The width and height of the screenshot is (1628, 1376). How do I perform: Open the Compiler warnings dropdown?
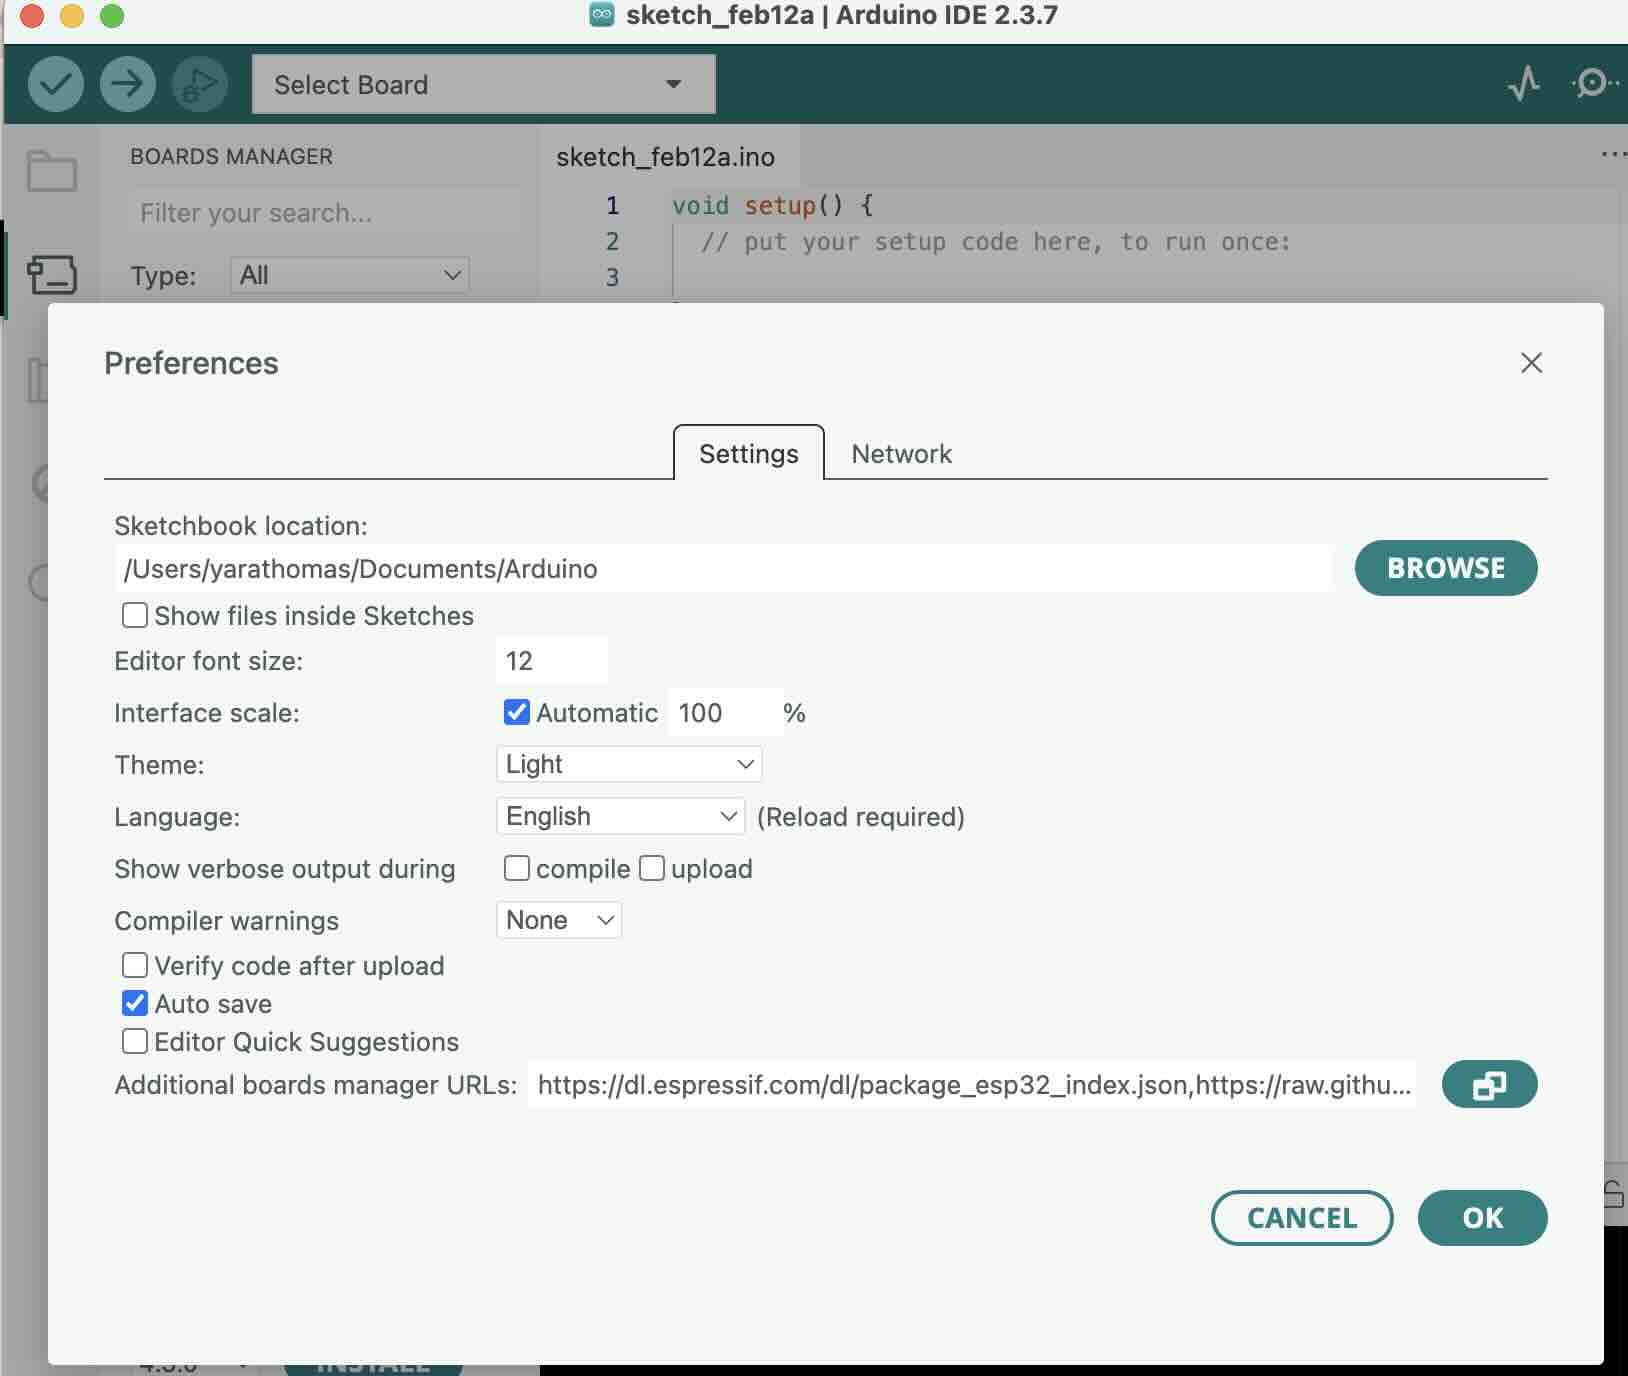point(559,920)
